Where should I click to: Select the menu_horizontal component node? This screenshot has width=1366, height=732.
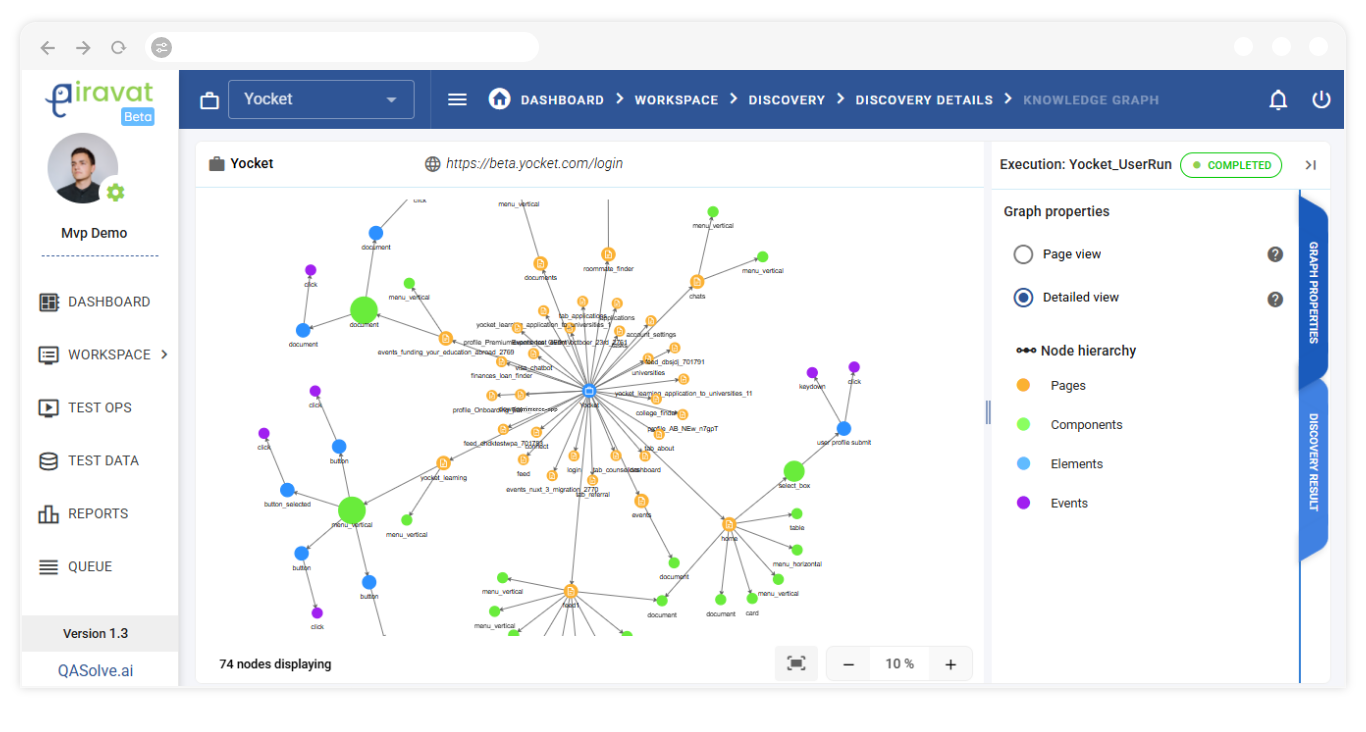[x=796, y=550]
